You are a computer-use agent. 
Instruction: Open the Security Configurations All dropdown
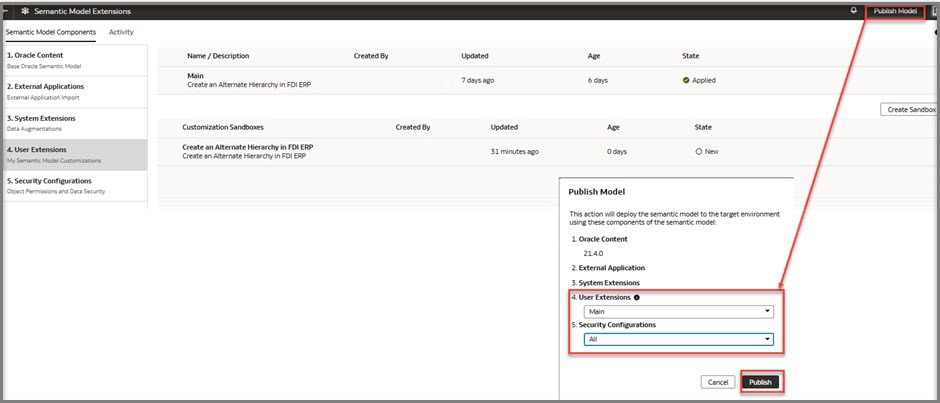pyautogui.click(x=679, y=339)
